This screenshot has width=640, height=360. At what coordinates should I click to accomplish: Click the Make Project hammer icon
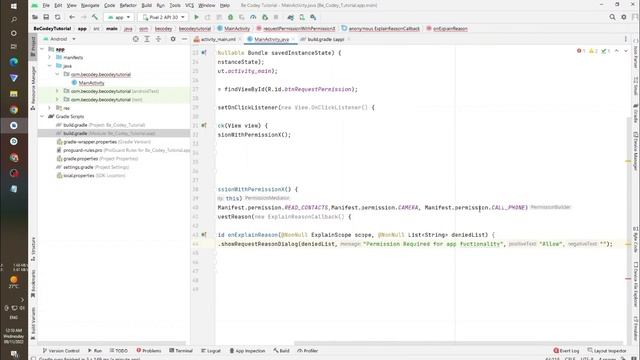click(95, 17)
